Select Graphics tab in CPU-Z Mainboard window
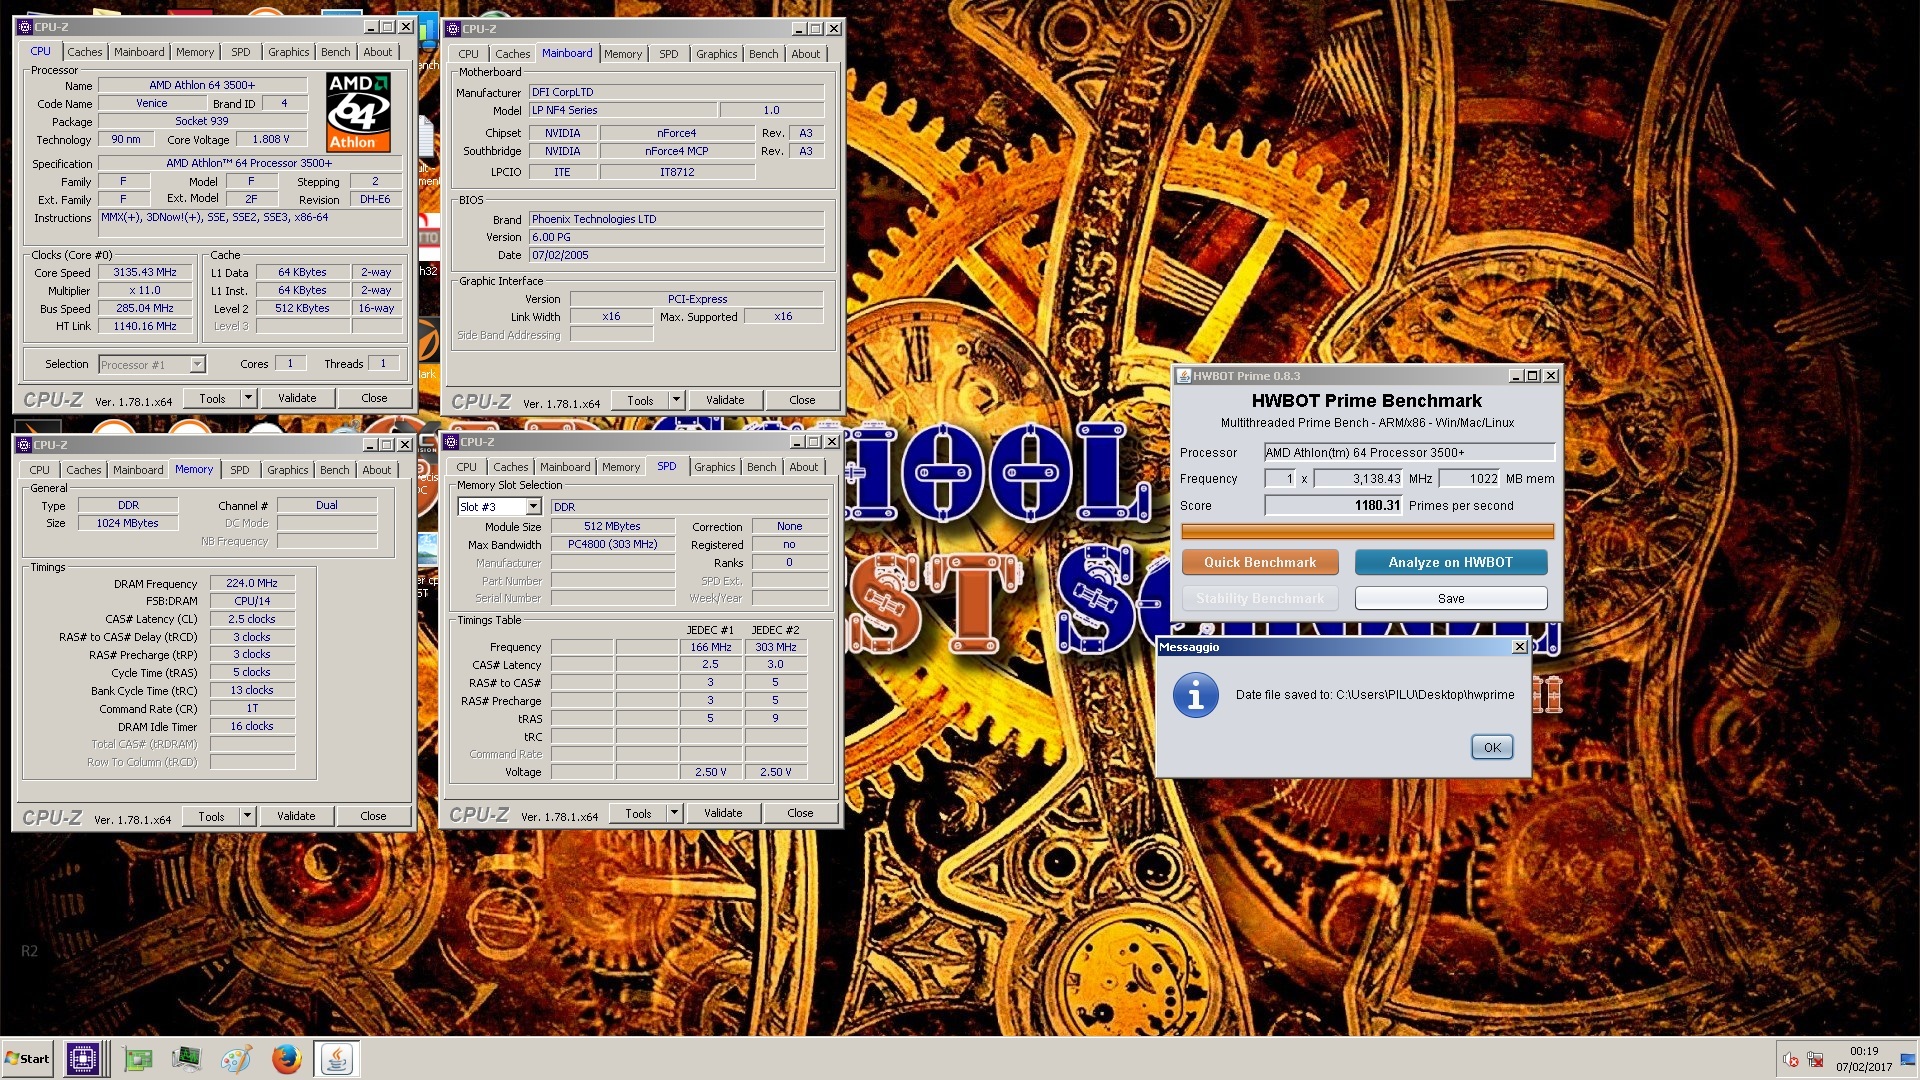 [x=717, y=54]
